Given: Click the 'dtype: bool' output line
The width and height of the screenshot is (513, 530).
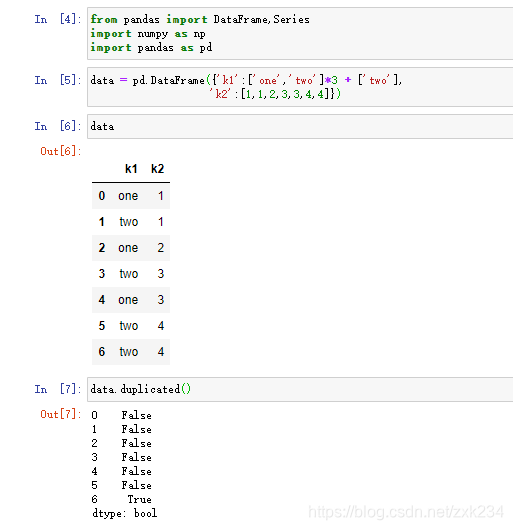Looking at the screenshot, I should click(124, 513).
